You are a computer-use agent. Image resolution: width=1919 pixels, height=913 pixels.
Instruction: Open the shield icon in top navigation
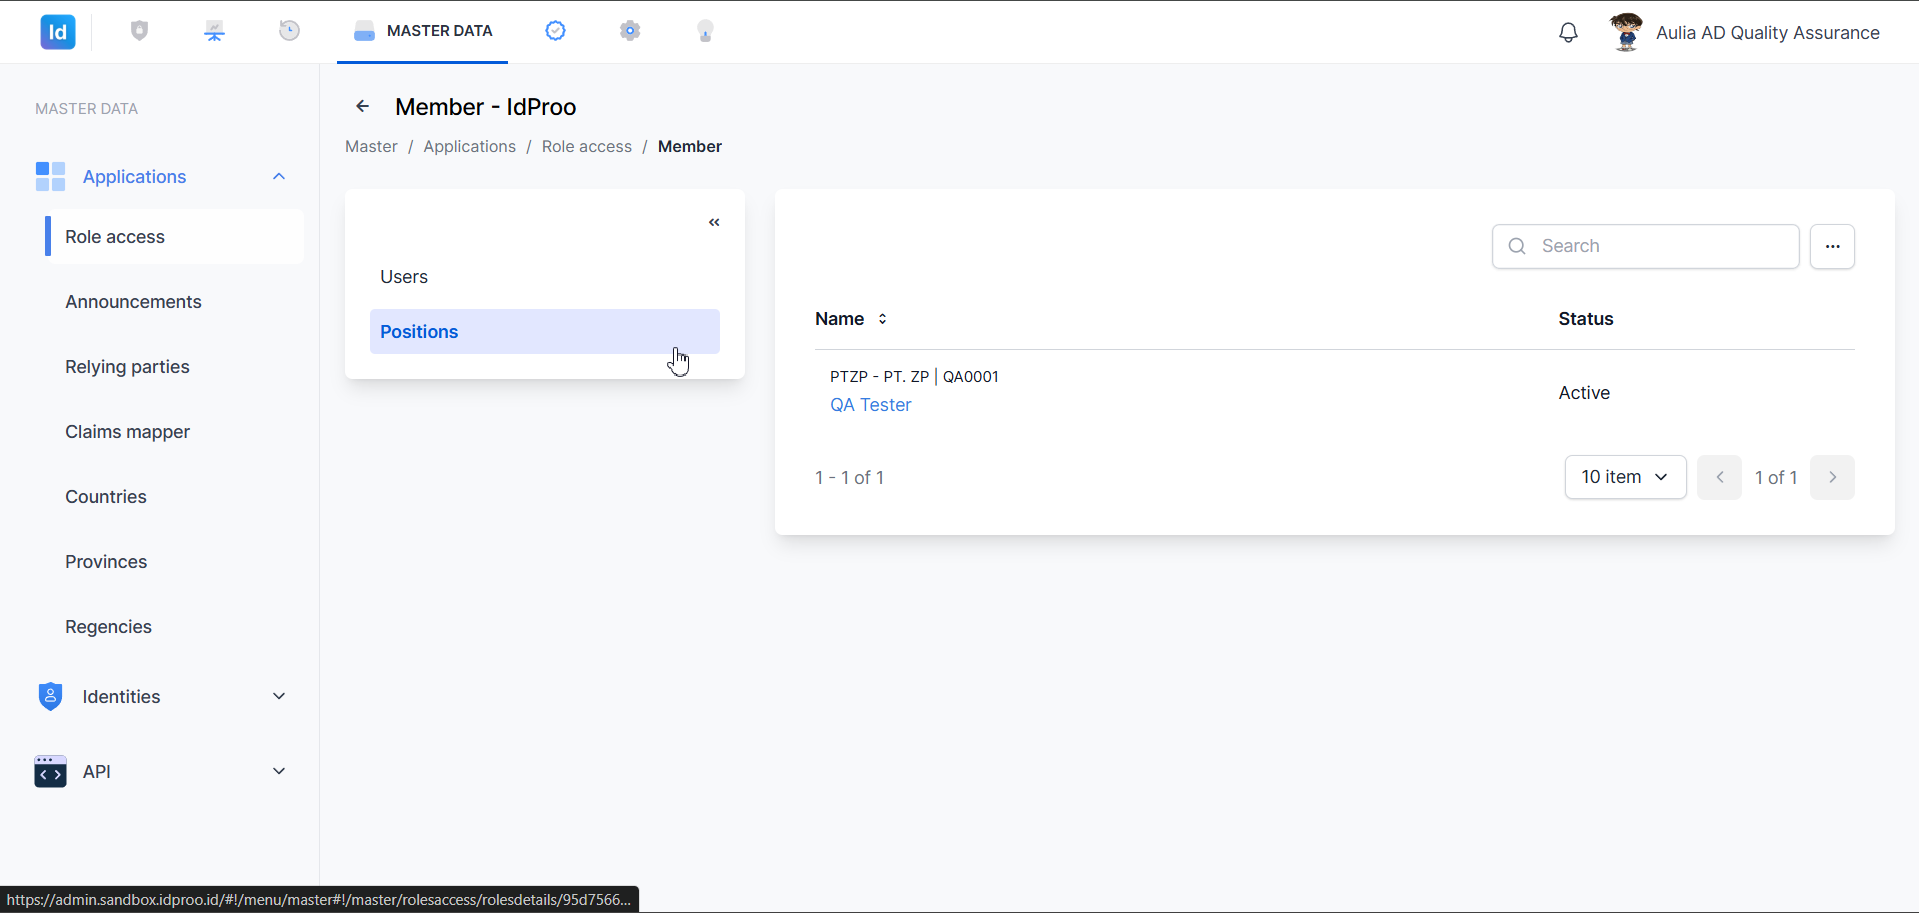(x=140, y=31)
